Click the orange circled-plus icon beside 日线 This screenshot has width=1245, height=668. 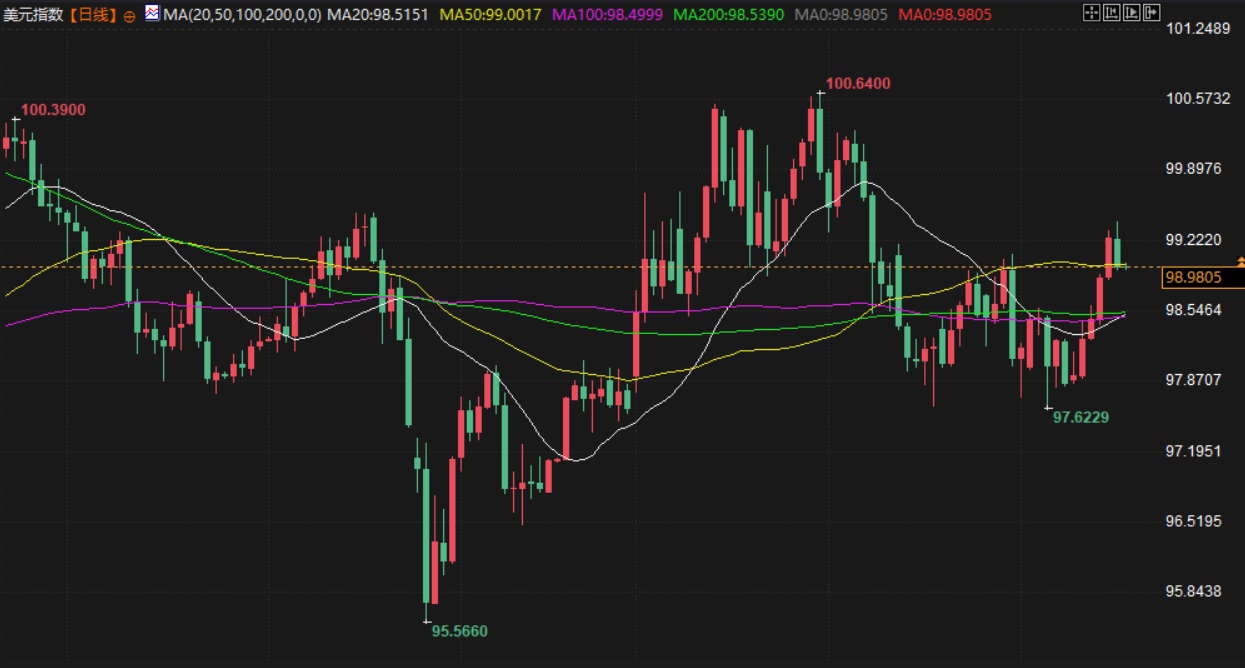coord(129,15)
